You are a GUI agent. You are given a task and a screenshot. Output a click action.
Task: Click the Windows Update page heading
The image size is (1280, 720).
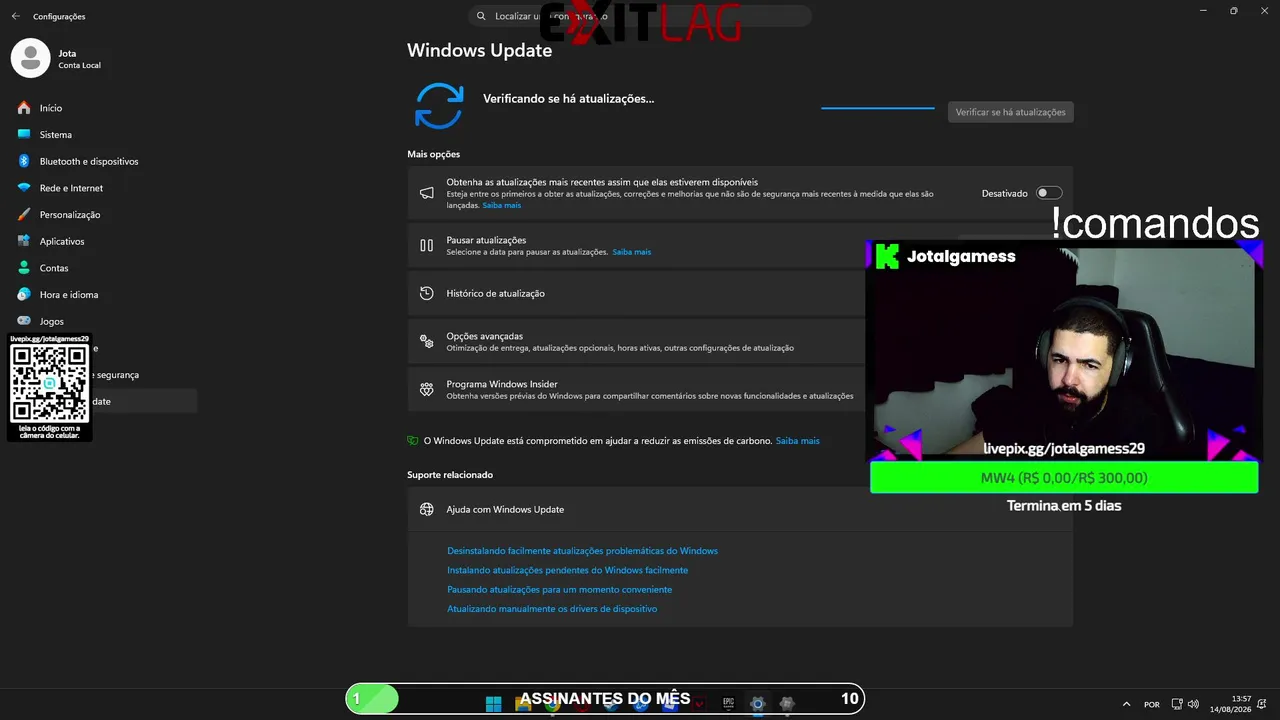(x=479, y=50)
